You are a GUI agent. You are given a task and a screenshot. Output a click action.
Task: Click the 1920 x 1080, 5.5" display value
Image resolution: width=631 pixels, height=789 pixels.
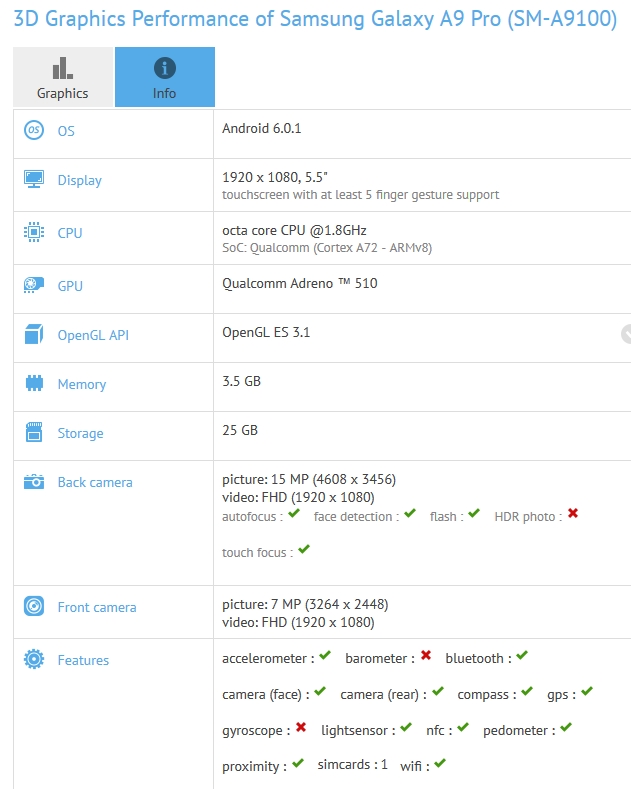coord(275,177)
